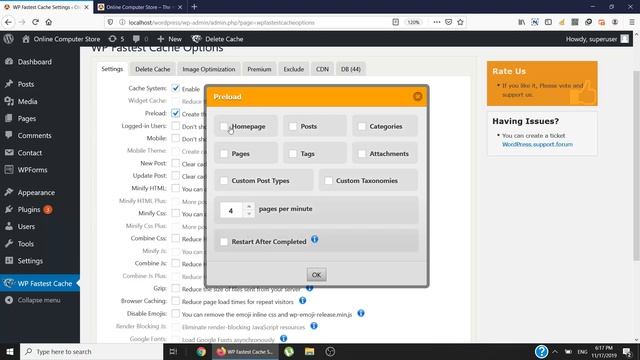Click the Windows taskbar search box

coord(91,351)
